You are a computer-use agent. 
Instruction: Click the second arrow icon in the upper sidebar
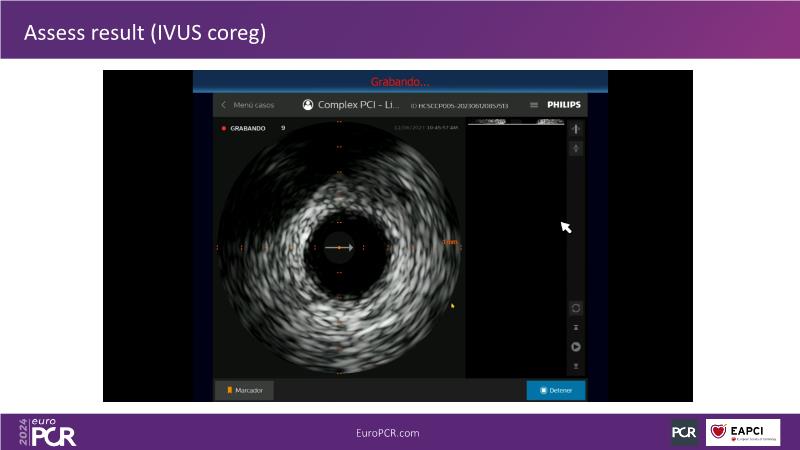pos(576,149)
